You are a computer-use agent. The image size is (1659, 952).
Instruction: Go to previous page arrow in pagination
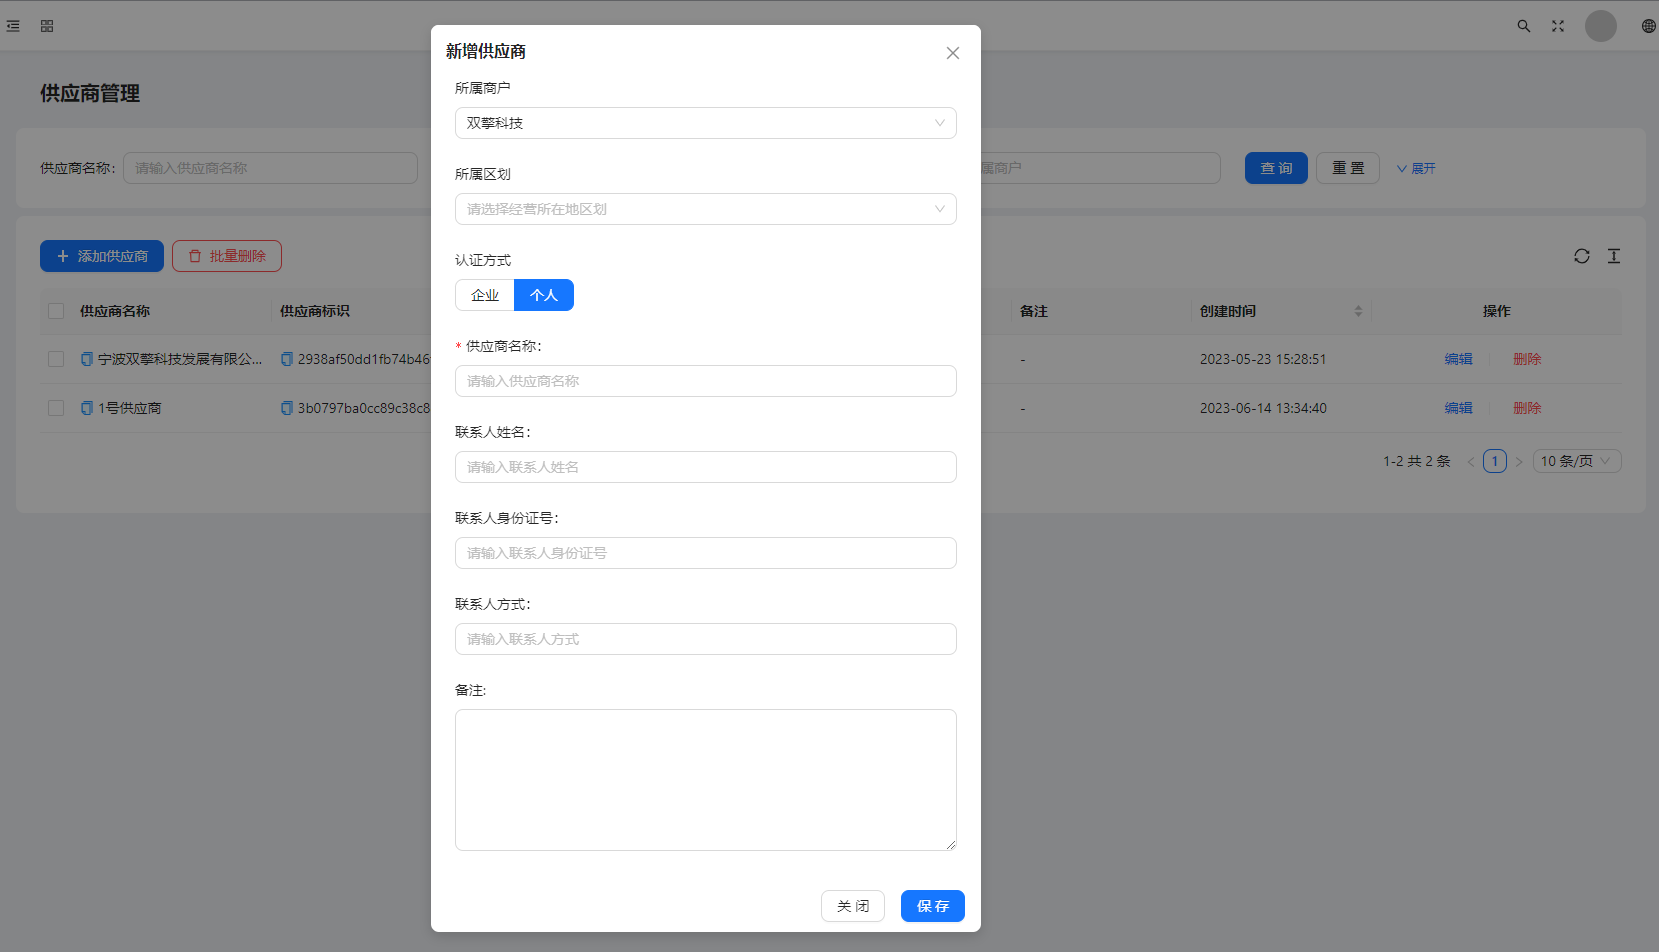coord(1471,461)
